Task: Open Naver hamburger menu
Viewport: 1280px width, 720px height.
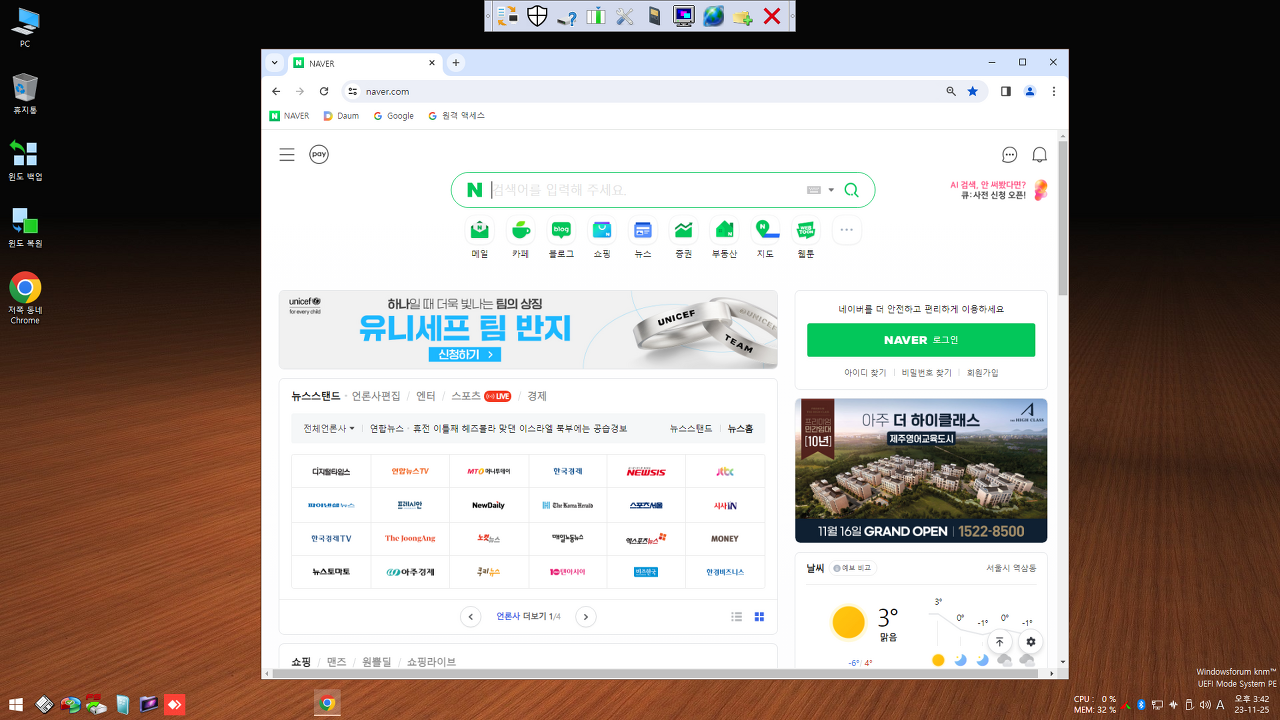Action: coord(287,154)
